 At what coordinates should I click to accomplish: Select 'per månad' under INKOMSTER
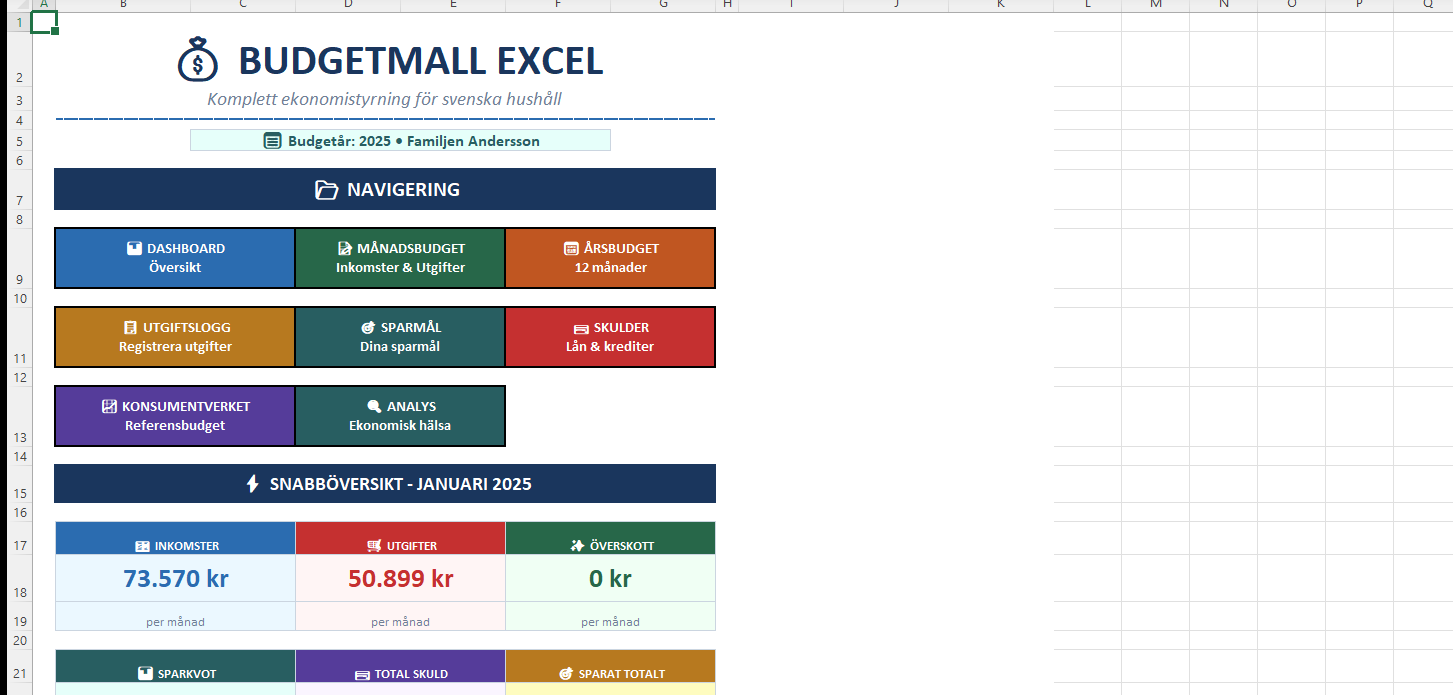(x=175, y=621)
